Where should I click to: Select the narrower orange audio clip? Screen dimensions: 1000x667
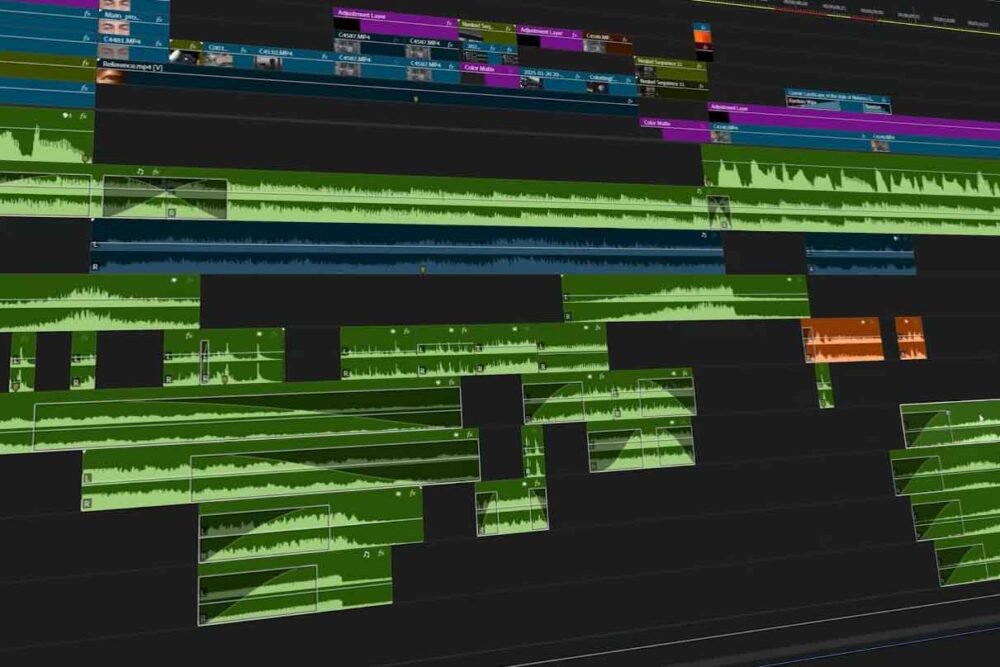(911, 337)
